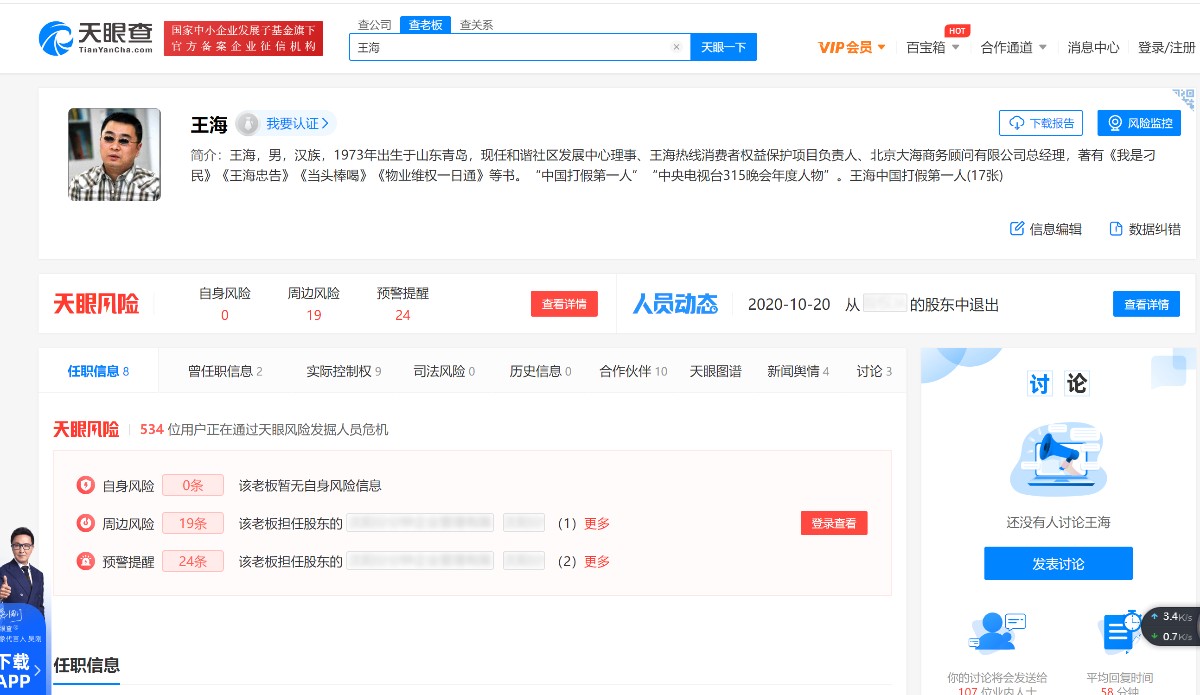The width and height of the screenshot is (1200, 695).
Task: Click the network speed indicator widget
Action: click(x=1169, y=626)
